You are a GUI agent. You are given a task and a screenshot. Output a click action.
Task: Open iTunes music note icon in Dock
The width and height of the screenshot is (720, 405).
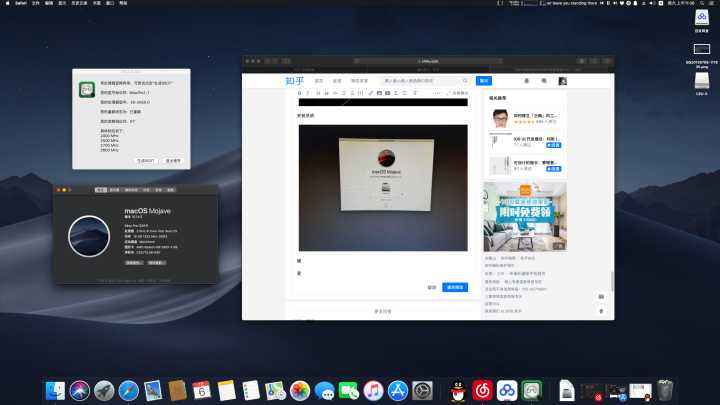373,391
